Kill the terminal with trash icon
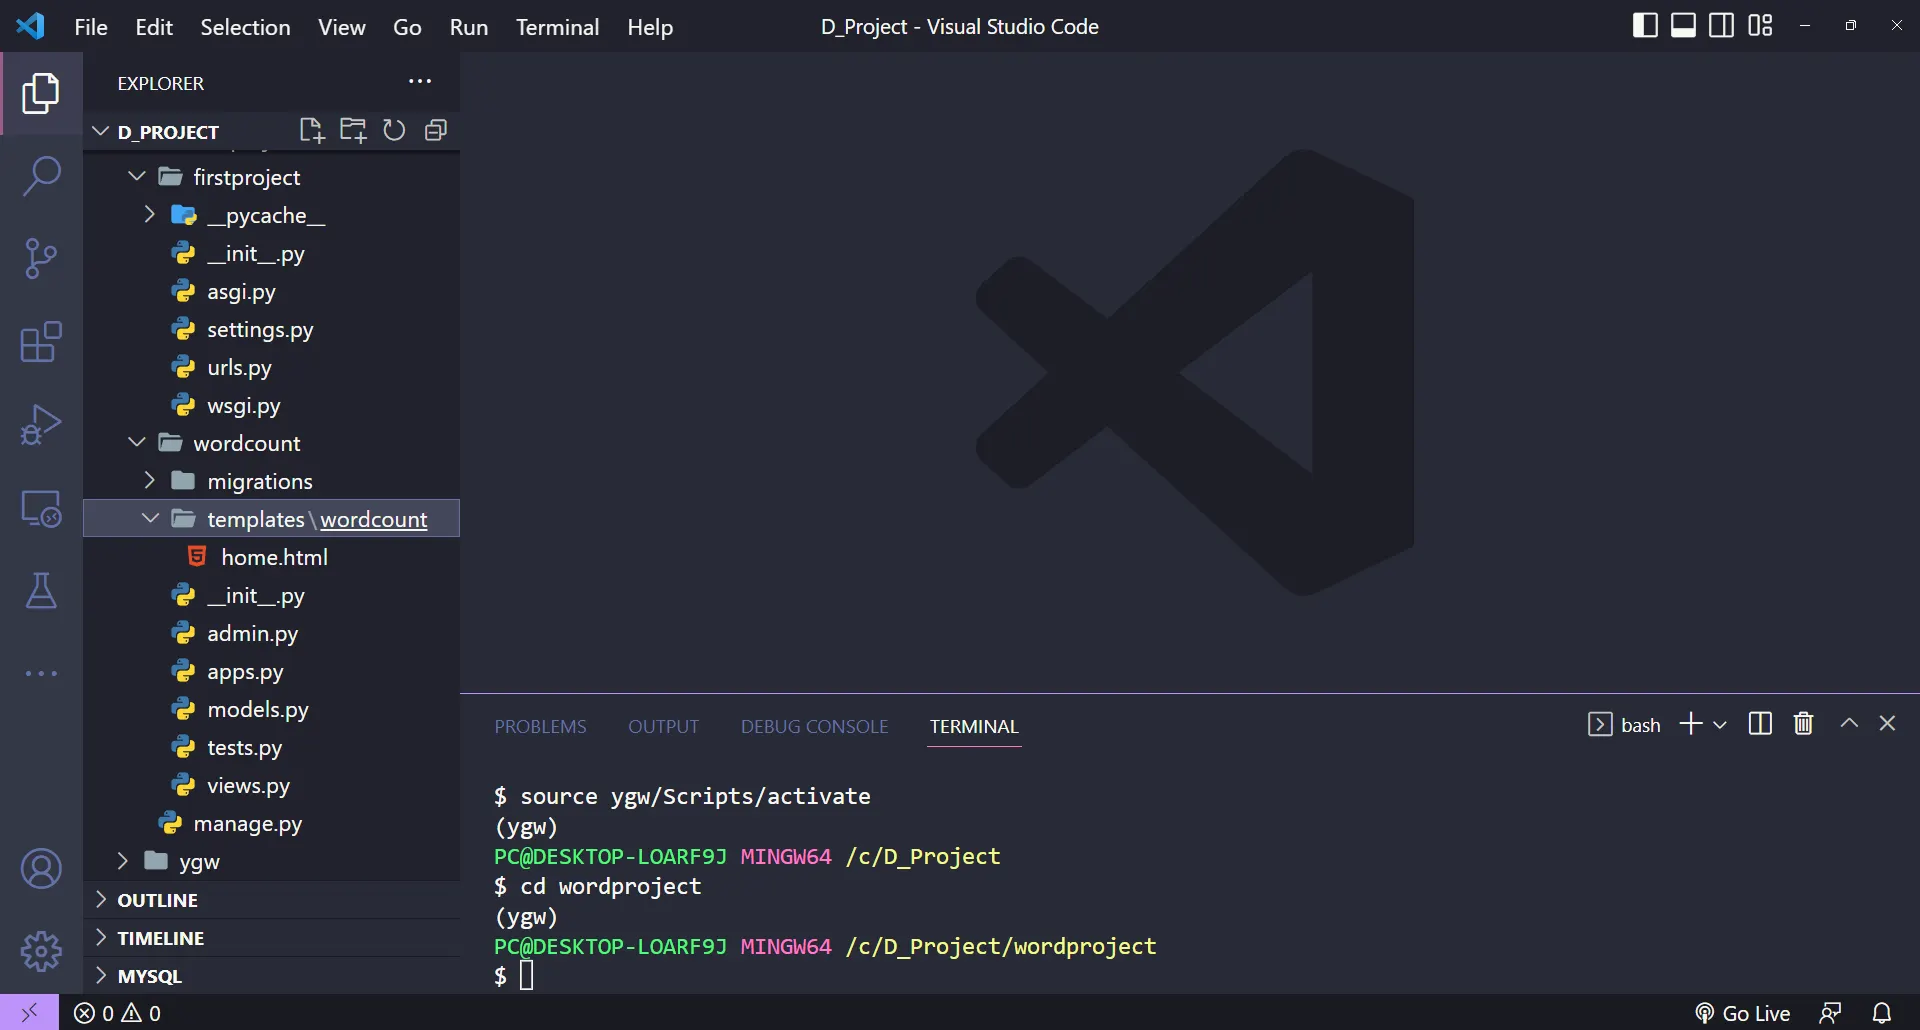This screenshot has width=1920, height=1030. click(1803, 724)
